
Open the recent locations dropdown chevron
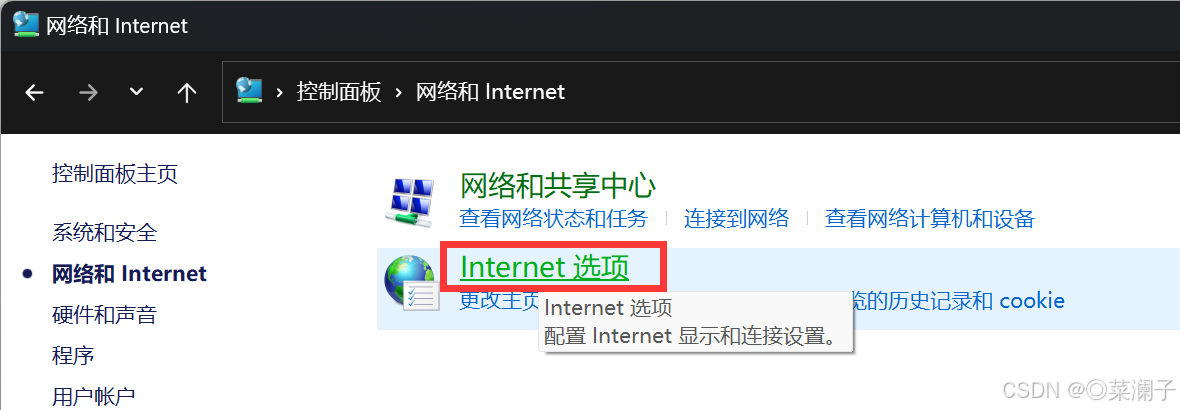(x=136, y=92)
